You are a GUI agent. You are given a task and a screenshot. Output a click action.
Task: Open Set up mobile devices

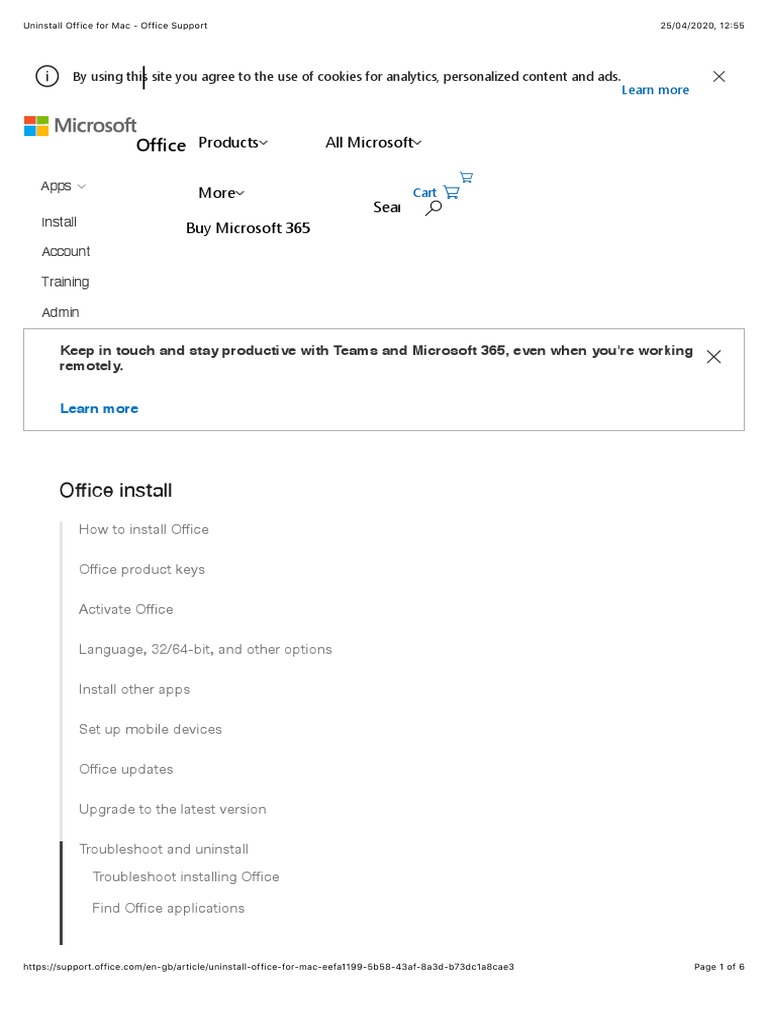tap(150, 729)
